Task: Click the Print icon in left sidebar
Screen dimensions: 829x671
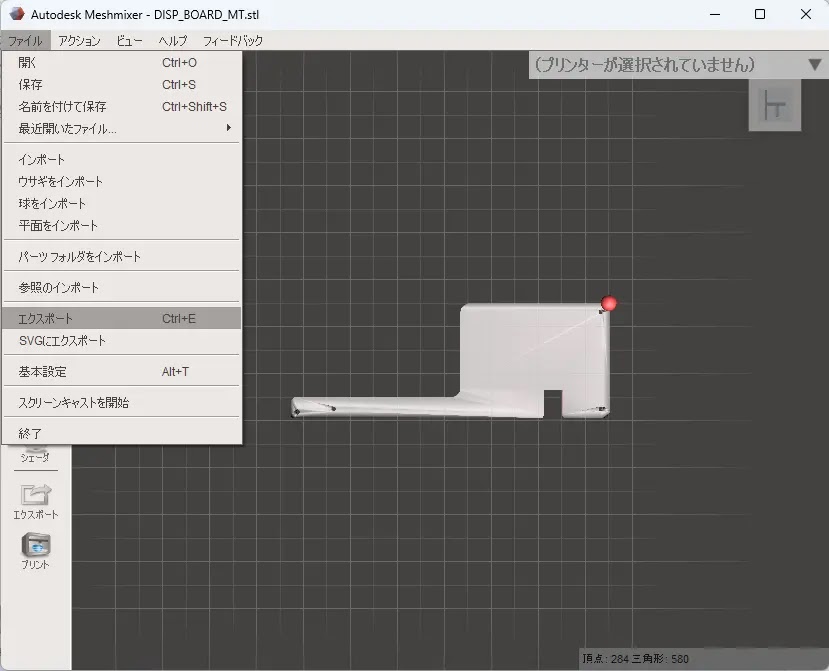Action: [35, 551]
